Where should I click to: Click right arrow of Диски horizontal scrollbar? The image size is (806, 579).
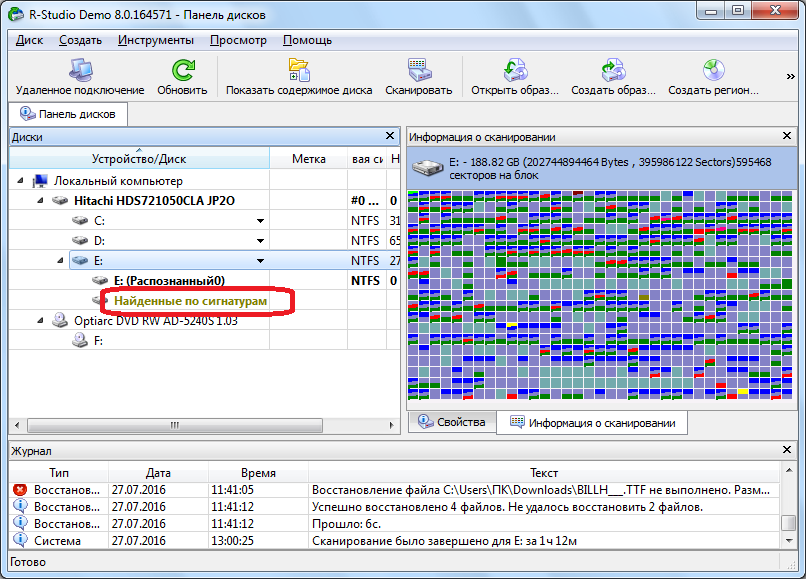[391, 425]
